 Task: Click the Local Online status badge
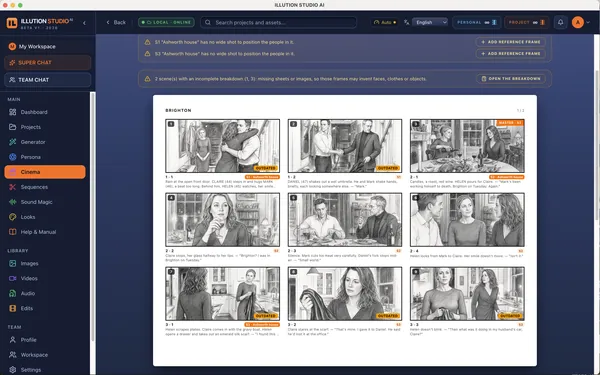point(166,22)
